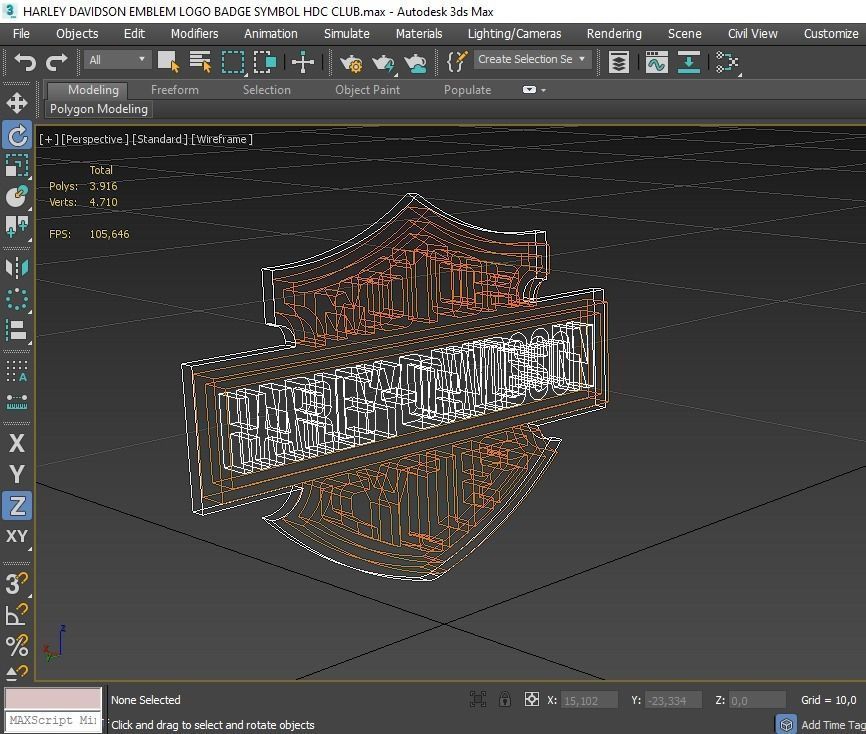Restrict transform to X axis
Screen dimensions: 866x734
click(x=17, y=443)
